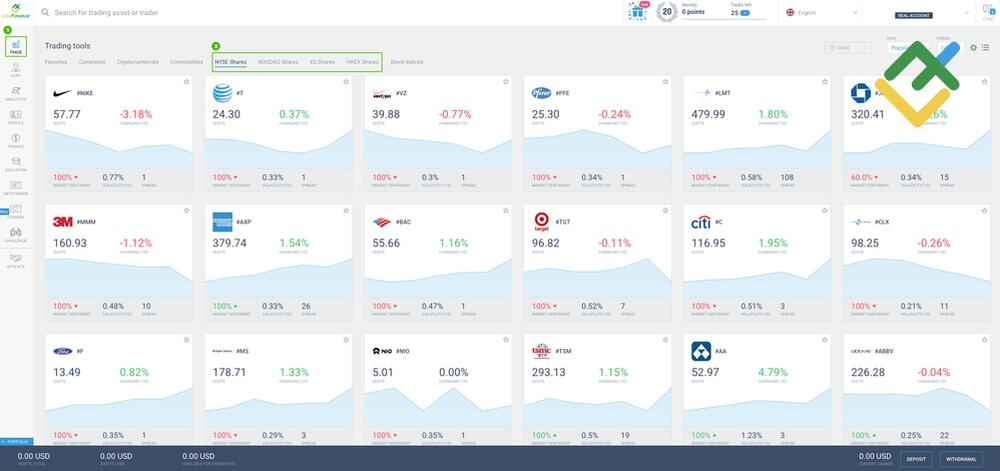Toggle the favorite star on the #T card

point(346,82)
